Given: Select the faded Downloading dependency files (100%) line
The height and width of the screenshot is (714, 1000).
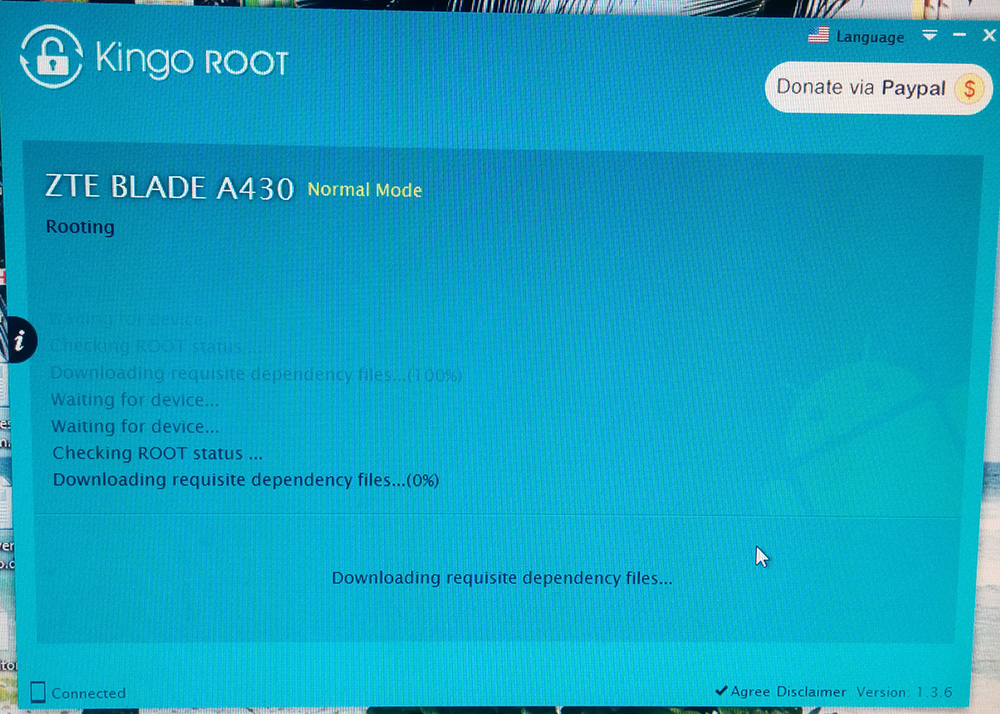Looking at the screenshot, I should coord(256,374).
